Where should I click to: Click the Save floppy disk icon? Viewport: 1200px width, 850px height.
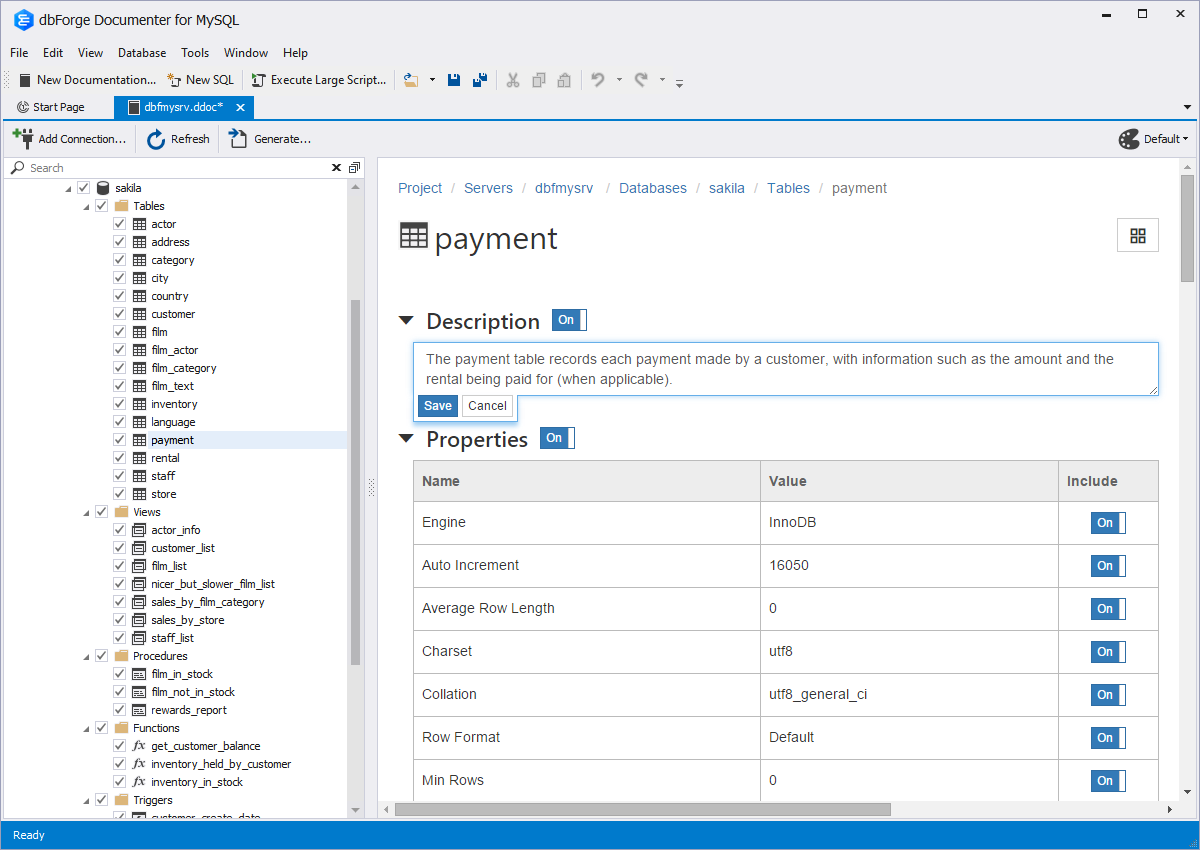454,80
